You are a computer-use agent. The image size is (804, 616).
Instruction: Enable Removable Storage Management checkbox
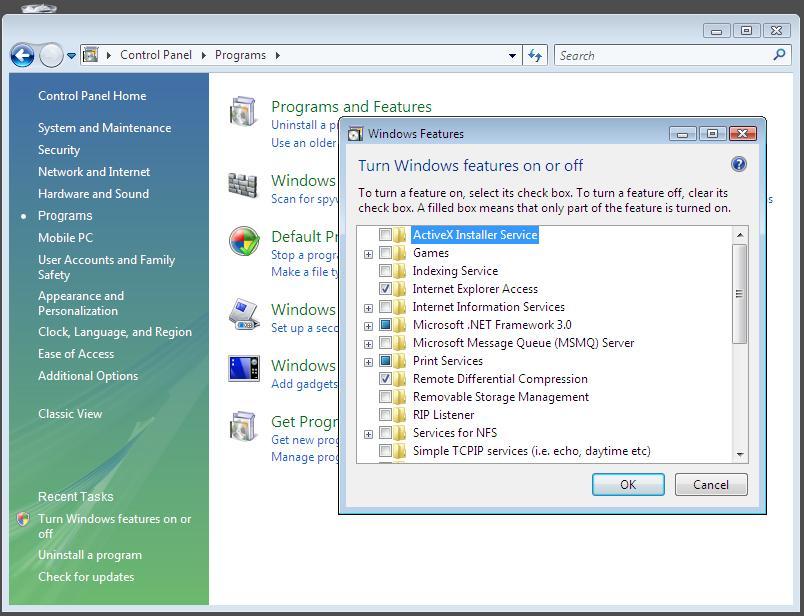pos(385,396)
